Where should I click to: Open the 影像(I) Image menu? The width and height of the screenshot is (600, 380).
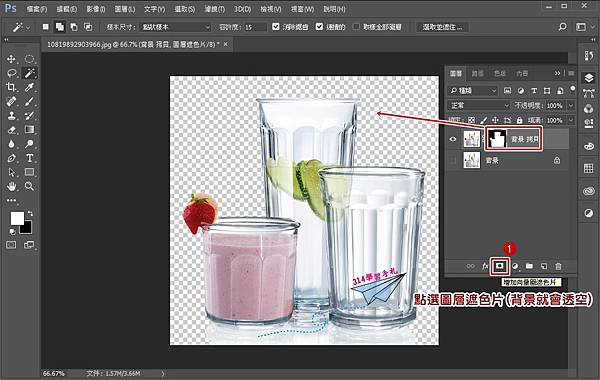96,9
